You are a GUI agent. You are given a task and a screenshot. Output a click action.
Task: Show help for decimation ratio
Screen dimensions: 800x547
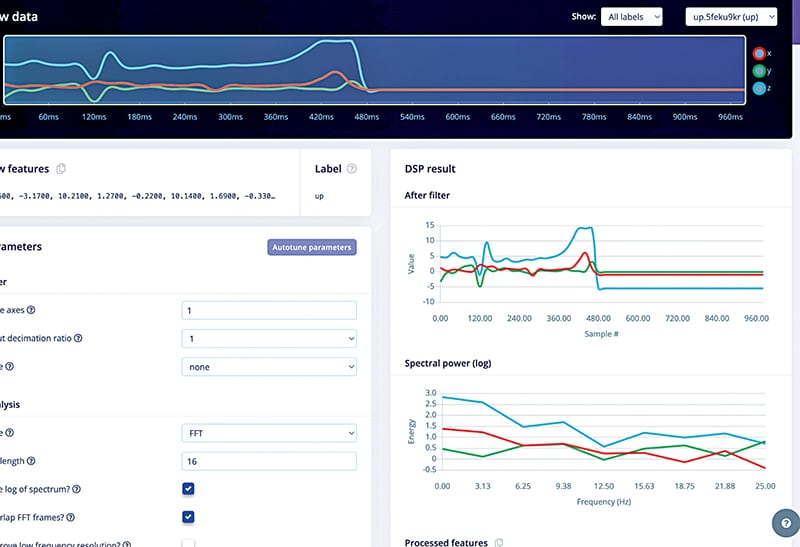click(x=78, y=338)
